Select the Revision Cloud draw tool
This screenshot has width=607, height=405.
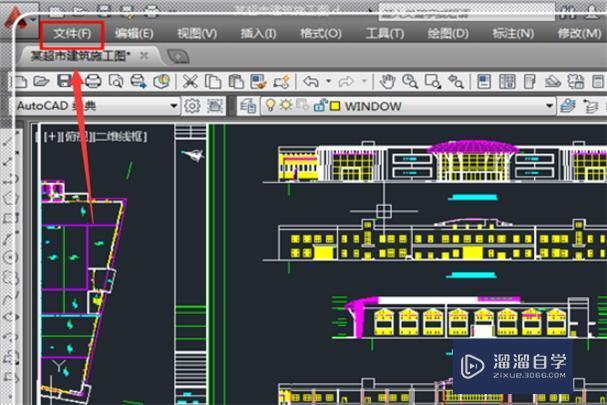click(10, 278)
